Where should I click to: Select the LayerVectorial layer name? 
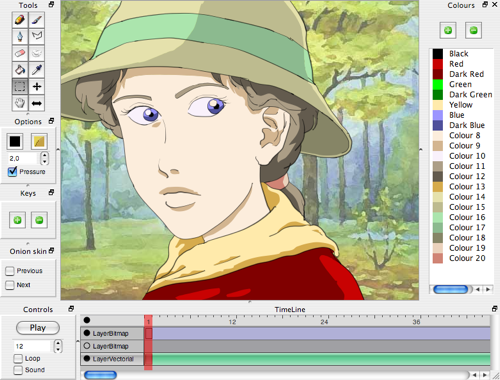(113, 359)
